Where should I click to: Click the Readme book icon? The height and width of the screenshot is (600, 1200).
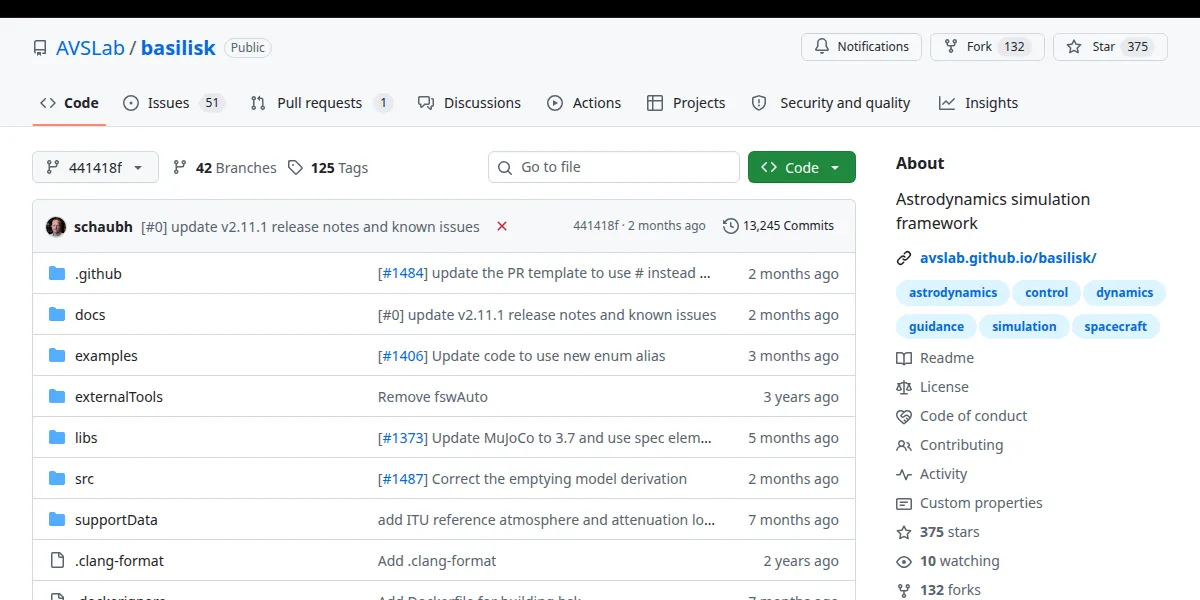point(904,358)
